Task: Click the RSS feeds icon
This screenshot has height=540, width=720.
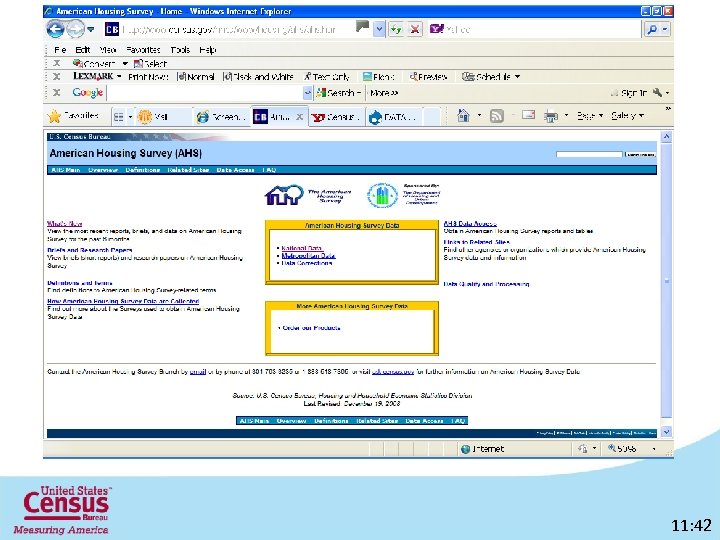Action: point(496,116)
